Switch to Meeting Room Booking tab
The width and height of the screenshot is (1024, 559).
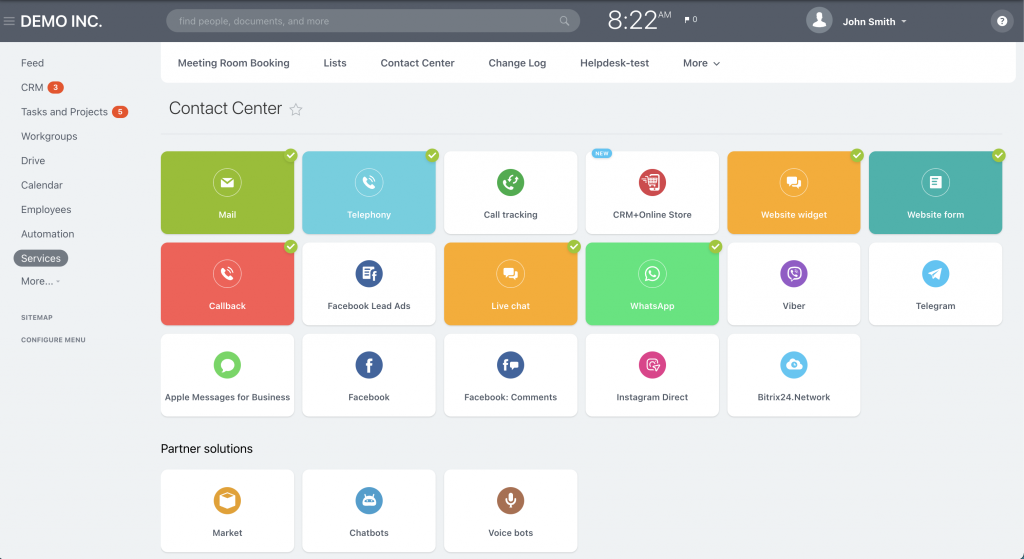pos(234,63)
